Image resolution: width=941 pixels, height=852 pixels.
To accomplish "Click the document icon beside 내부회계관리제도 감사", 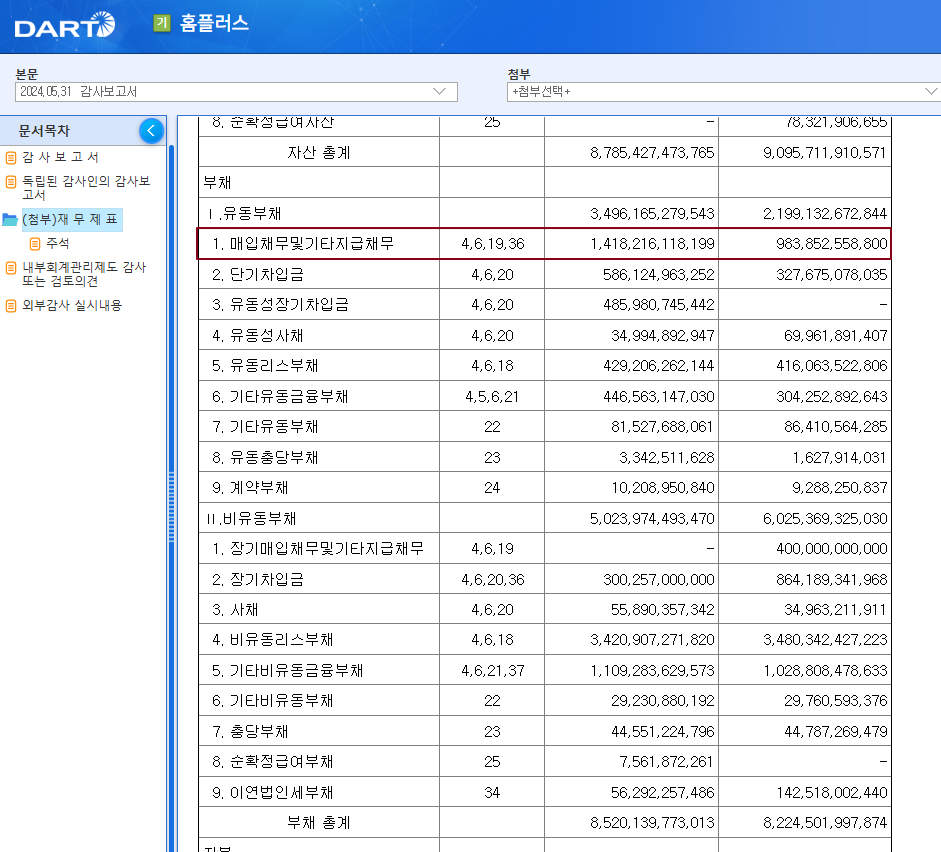I will (x=11, y=268).
